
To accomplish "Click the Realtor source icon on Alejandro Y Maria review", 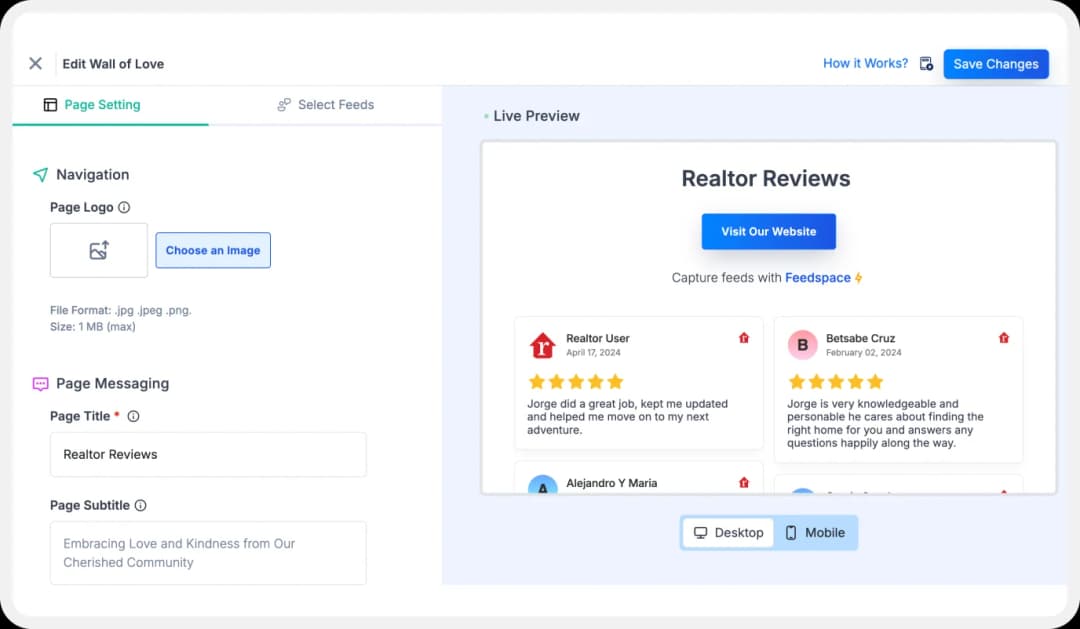I will tap(743, 483).
